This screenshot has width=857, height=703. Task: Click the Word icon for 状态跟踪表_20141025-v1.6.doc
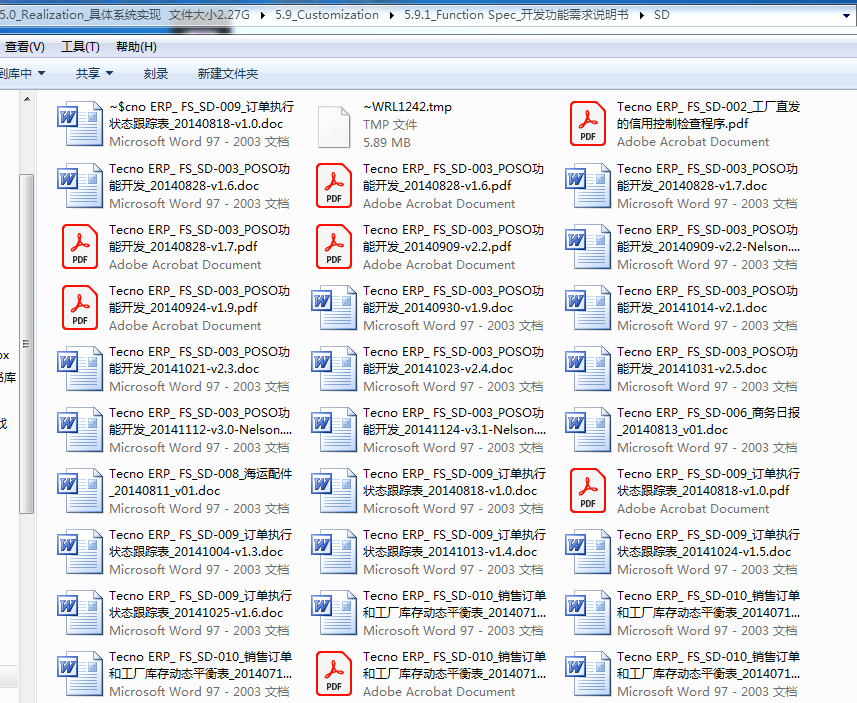(80, 613)
